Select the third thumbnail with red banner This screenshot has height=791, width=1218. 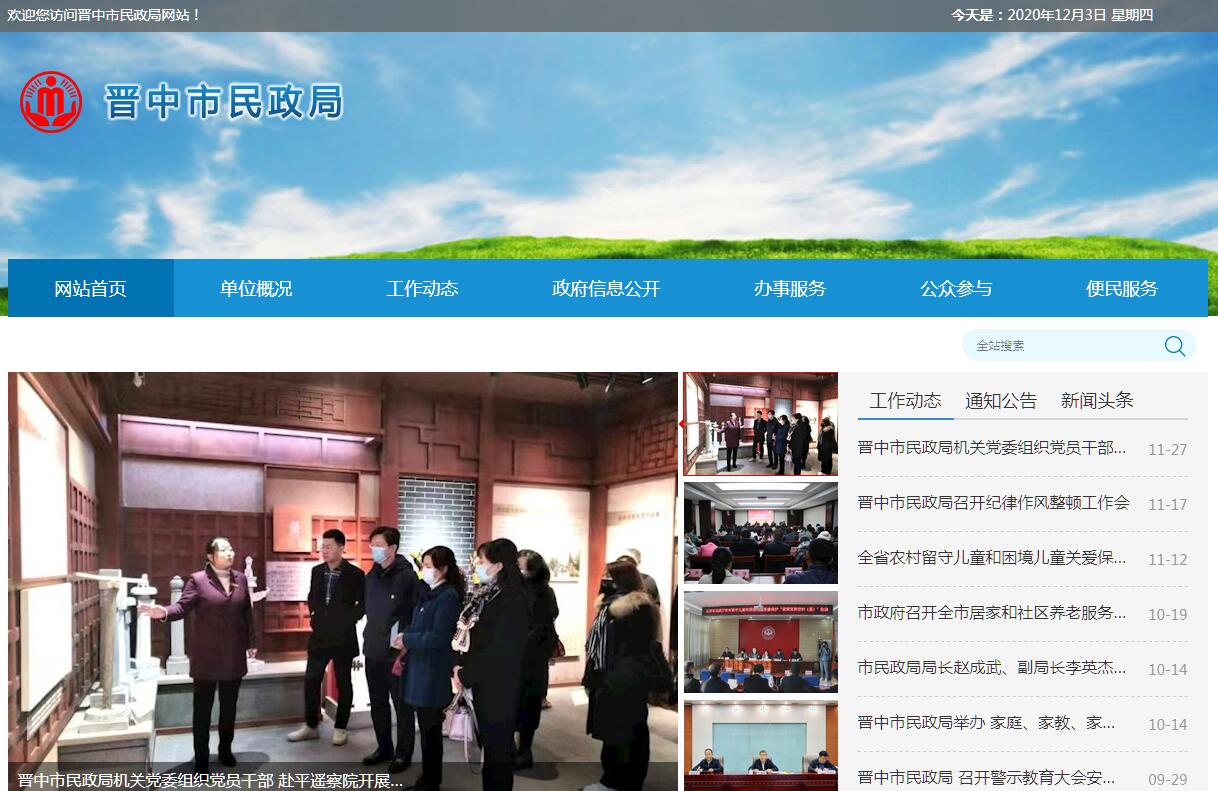pyautogui.click(x=761, y=642)
